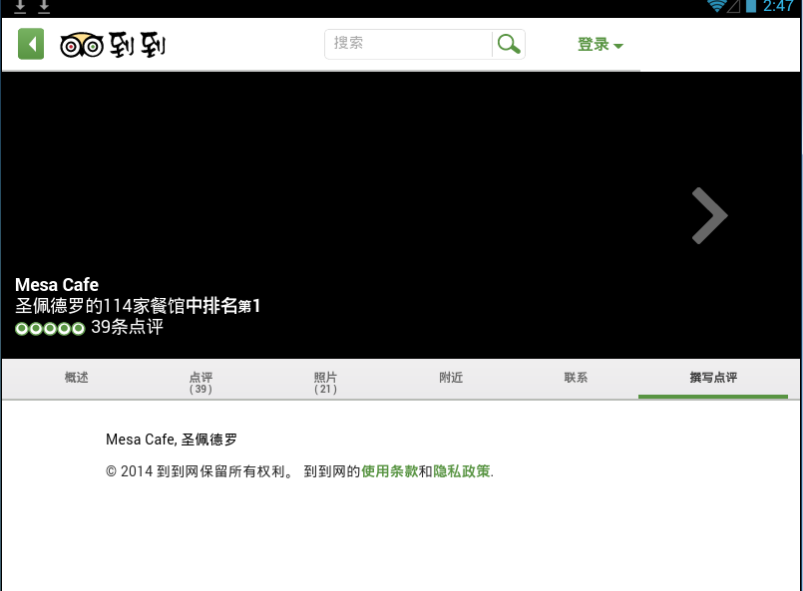
Task: Tap the battery level indicator
Action: pyautogui.click(x=752, y=8)
